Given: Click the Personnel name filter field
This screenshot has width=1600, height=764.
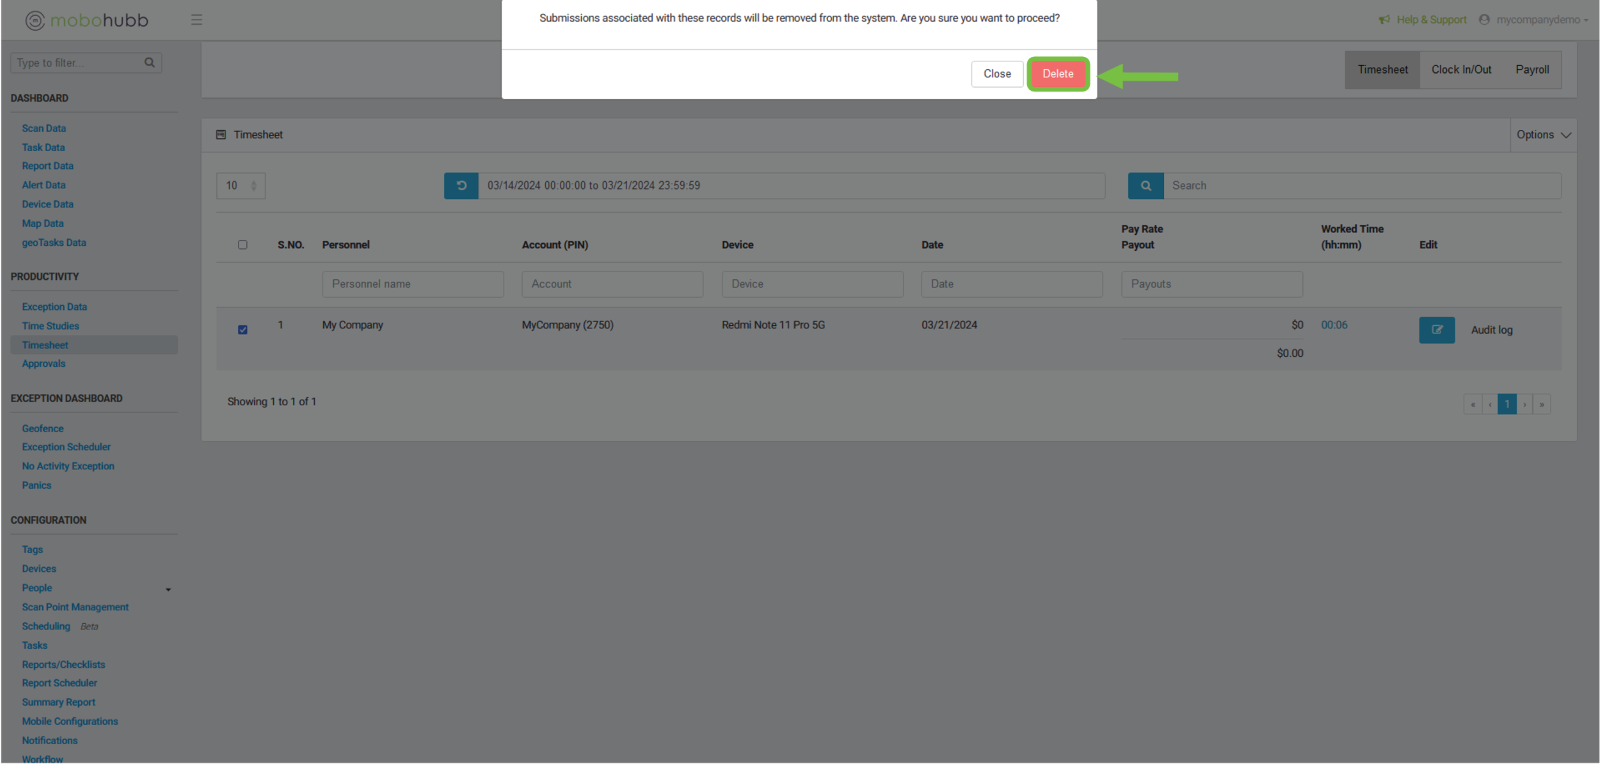Looking at the screenshot, I should coord(412,285).
